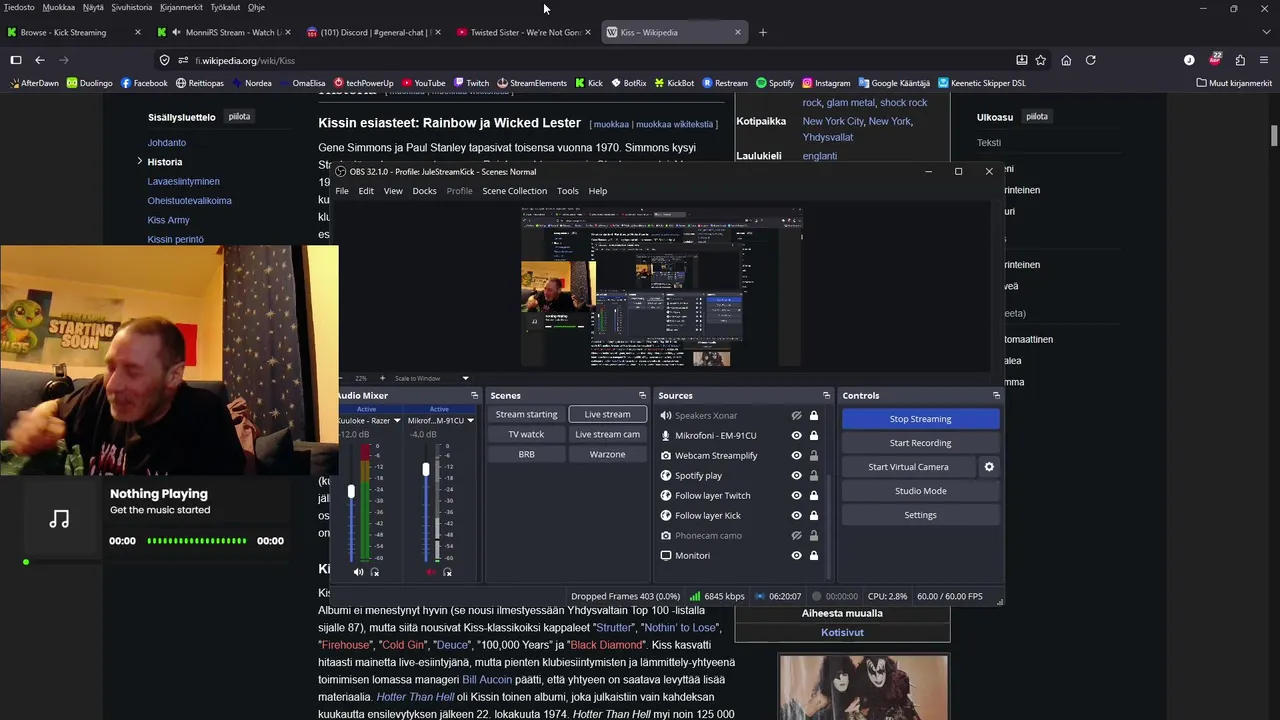Open Mikrofoni EM-91CU mixer dropdown
1280x720 pixels.
[x=470, y=421]
